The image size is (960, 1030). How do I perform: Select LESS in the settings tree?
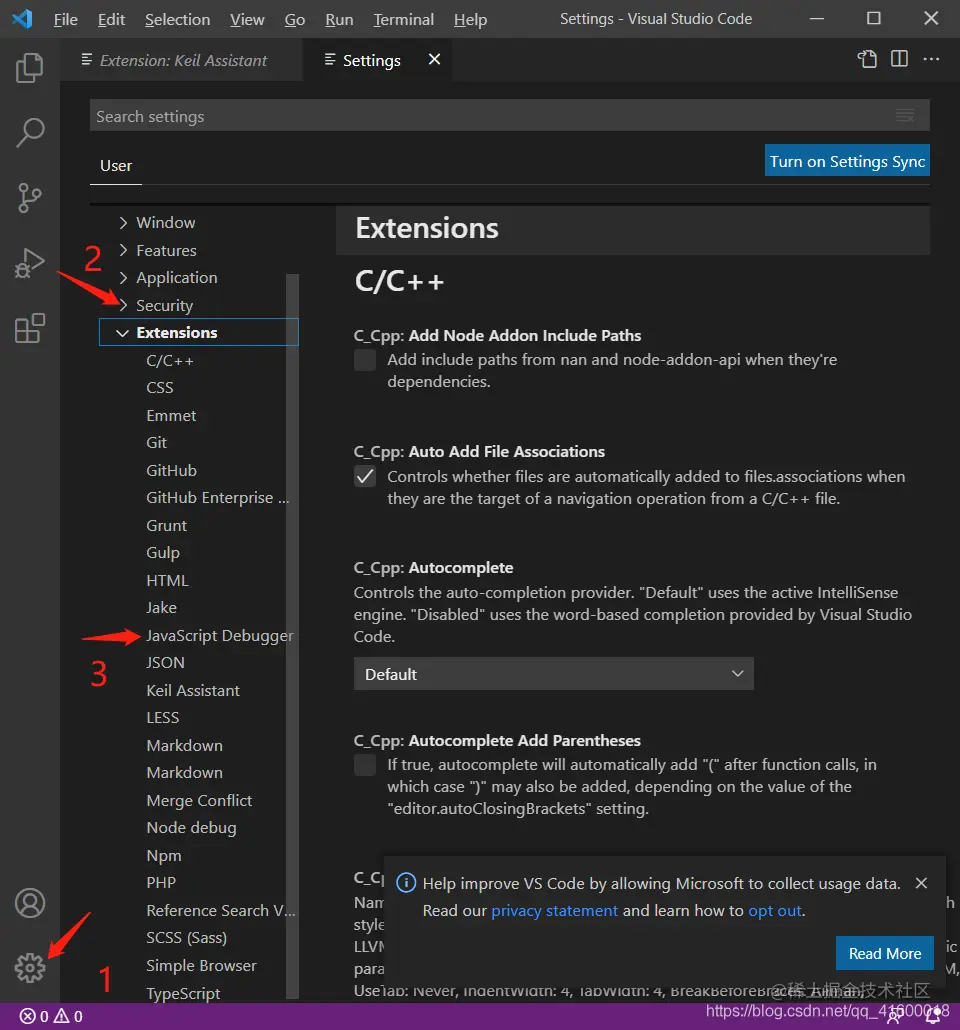(163, 717)
